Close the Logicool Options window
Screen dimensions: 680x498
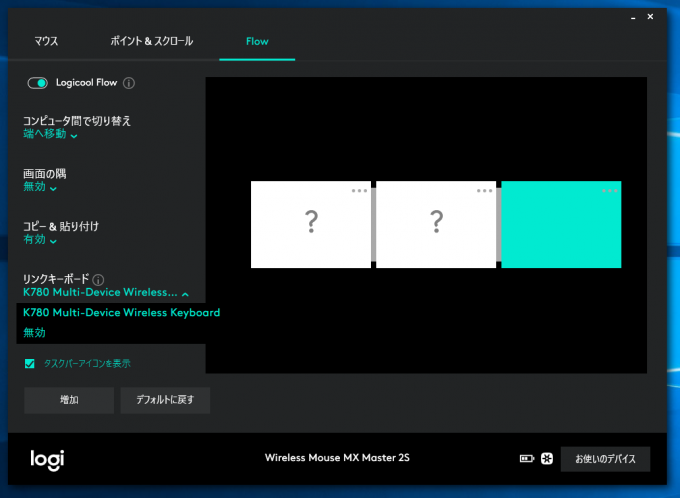pyautogui.click(x=650, y=16)
